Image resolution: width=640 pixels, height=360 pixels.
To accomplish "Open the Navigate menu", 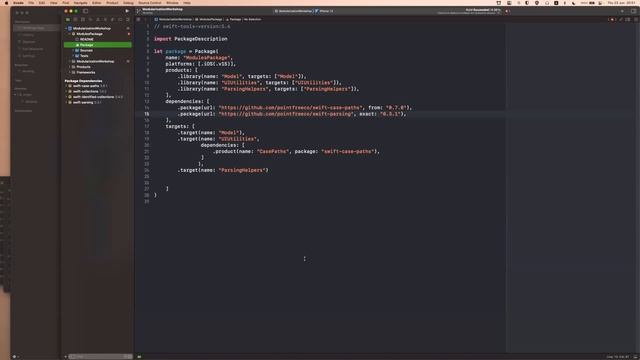I will click(80, 3).
